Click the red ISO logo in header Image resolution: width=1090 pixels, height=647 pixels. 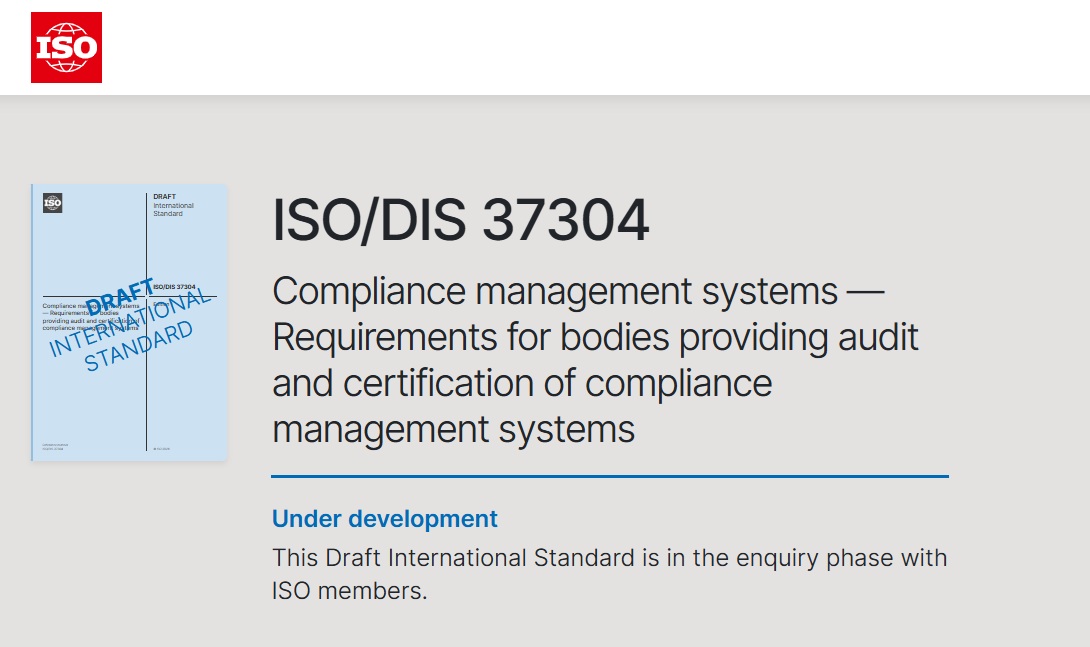click(66, 47)
